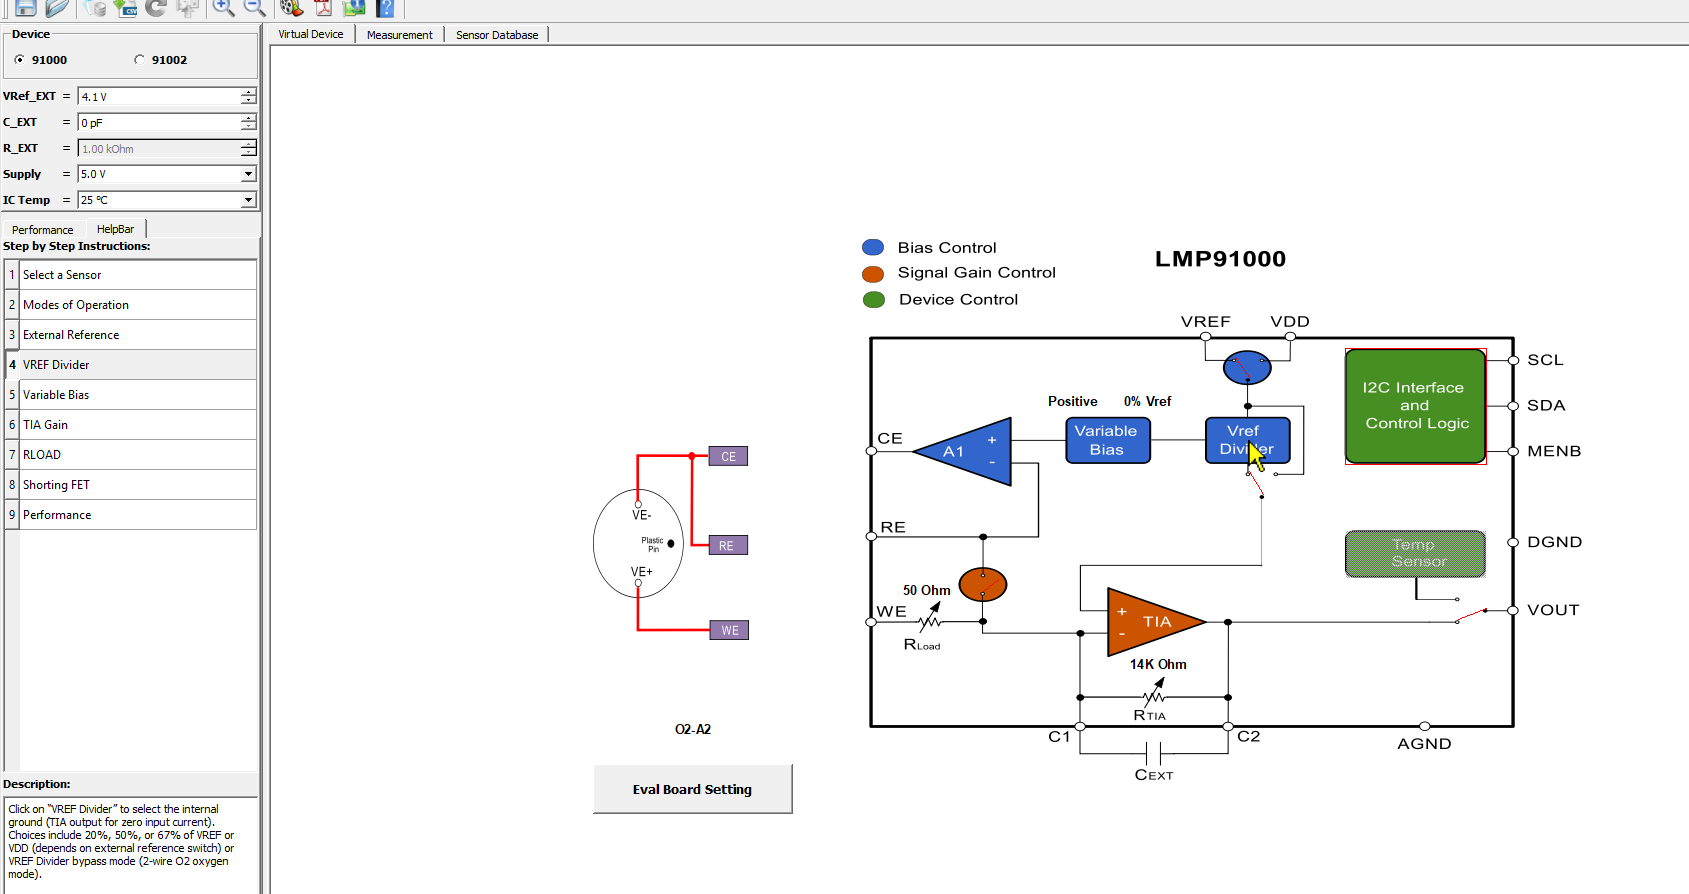Select step 2 Modes of Operation
The image size is (1689, 894).
pos(131,305)
